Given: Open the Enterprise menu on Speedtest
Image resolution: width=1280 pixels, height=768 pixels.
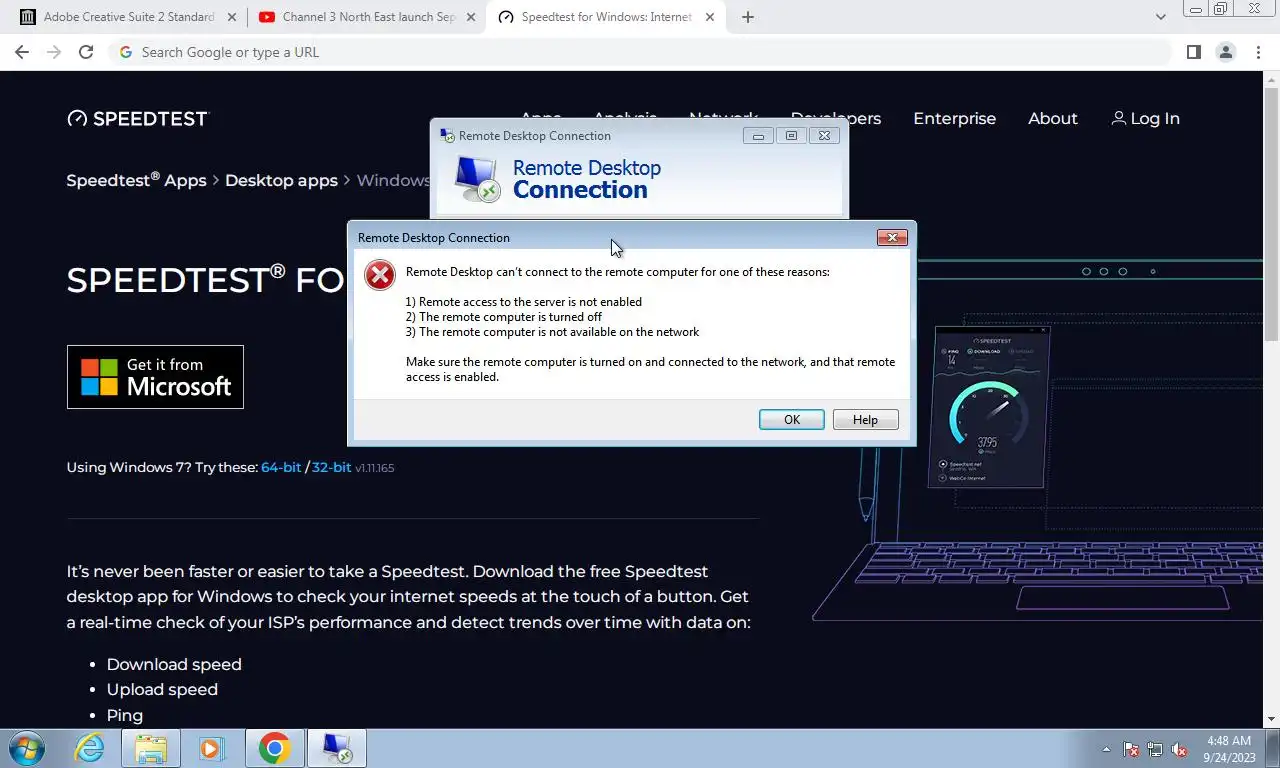Looking at the screenshot, I should tap(954, 118).
